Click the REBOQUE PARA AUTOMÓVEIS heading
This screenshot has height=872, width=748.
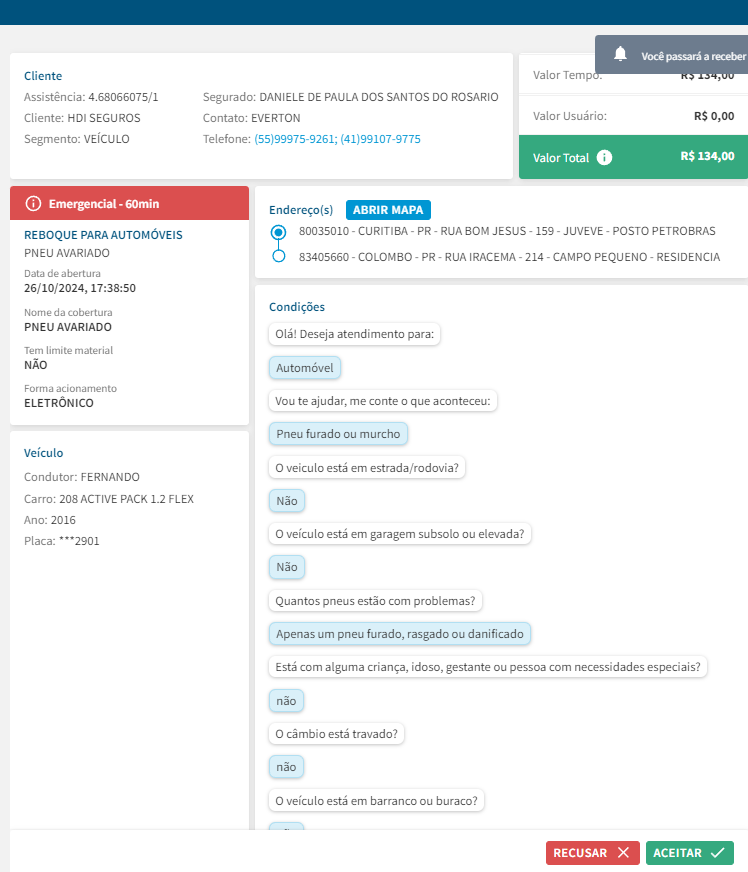103,235
